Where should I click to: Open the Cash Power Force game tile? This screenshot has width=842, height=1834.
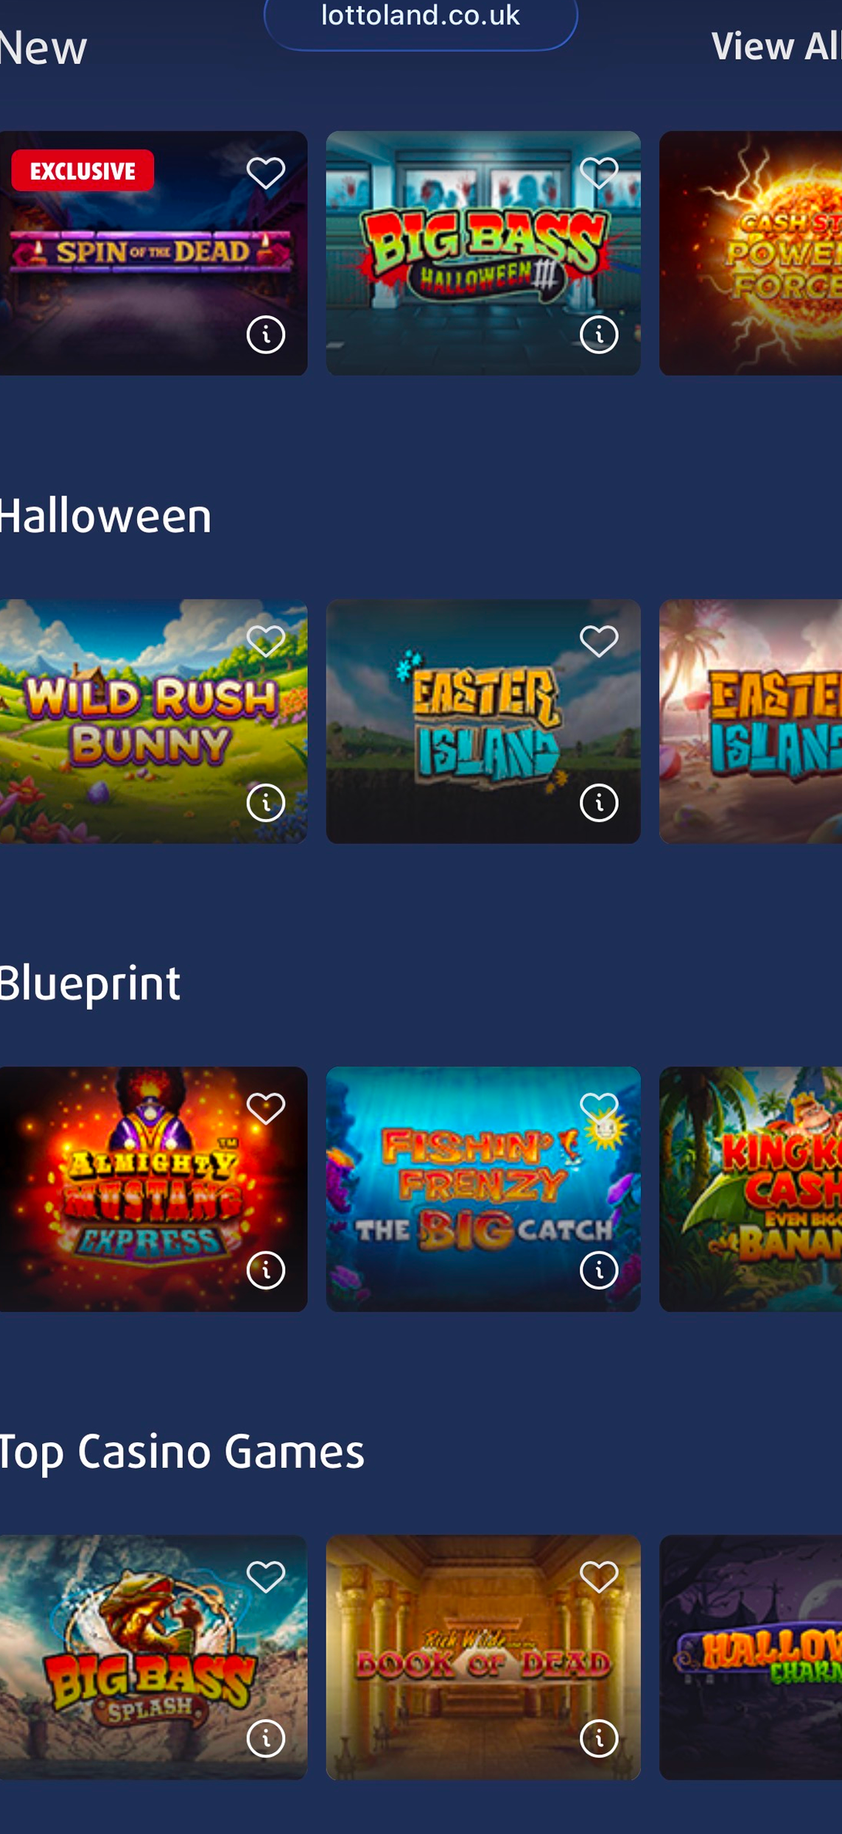pos(751,253)
